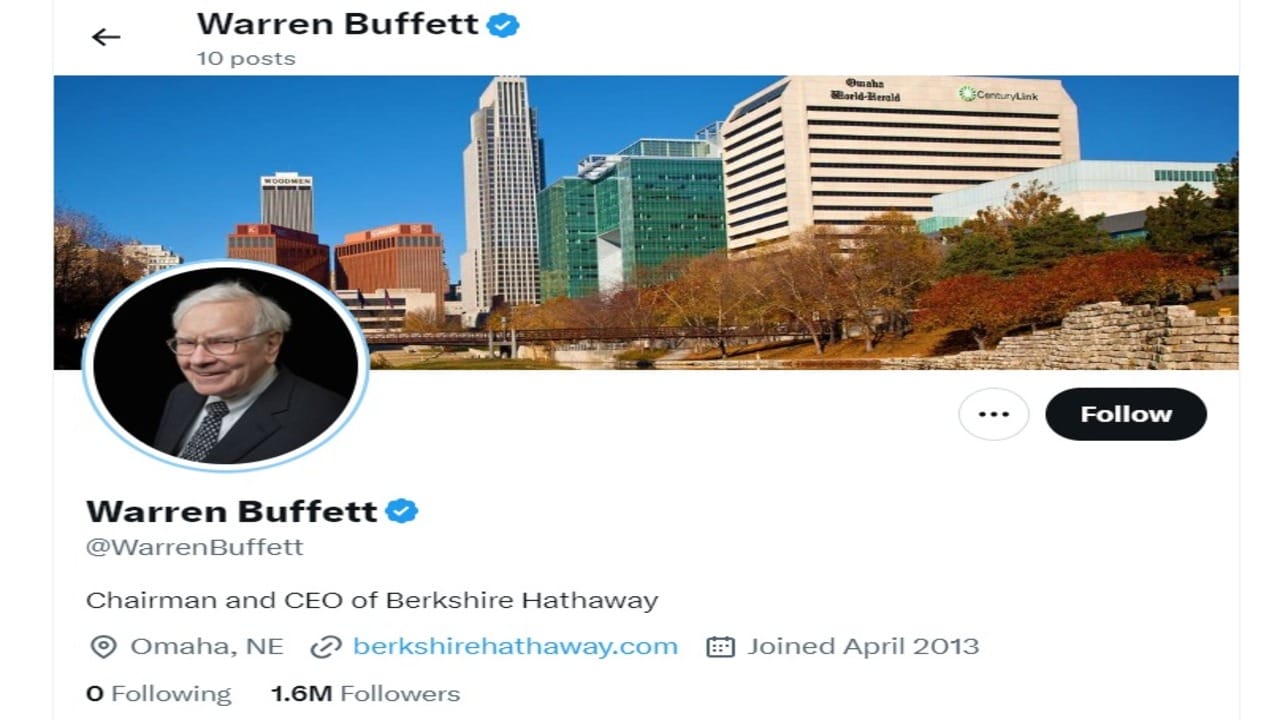Click the @WarrenBuffett handle

(195, 547)
